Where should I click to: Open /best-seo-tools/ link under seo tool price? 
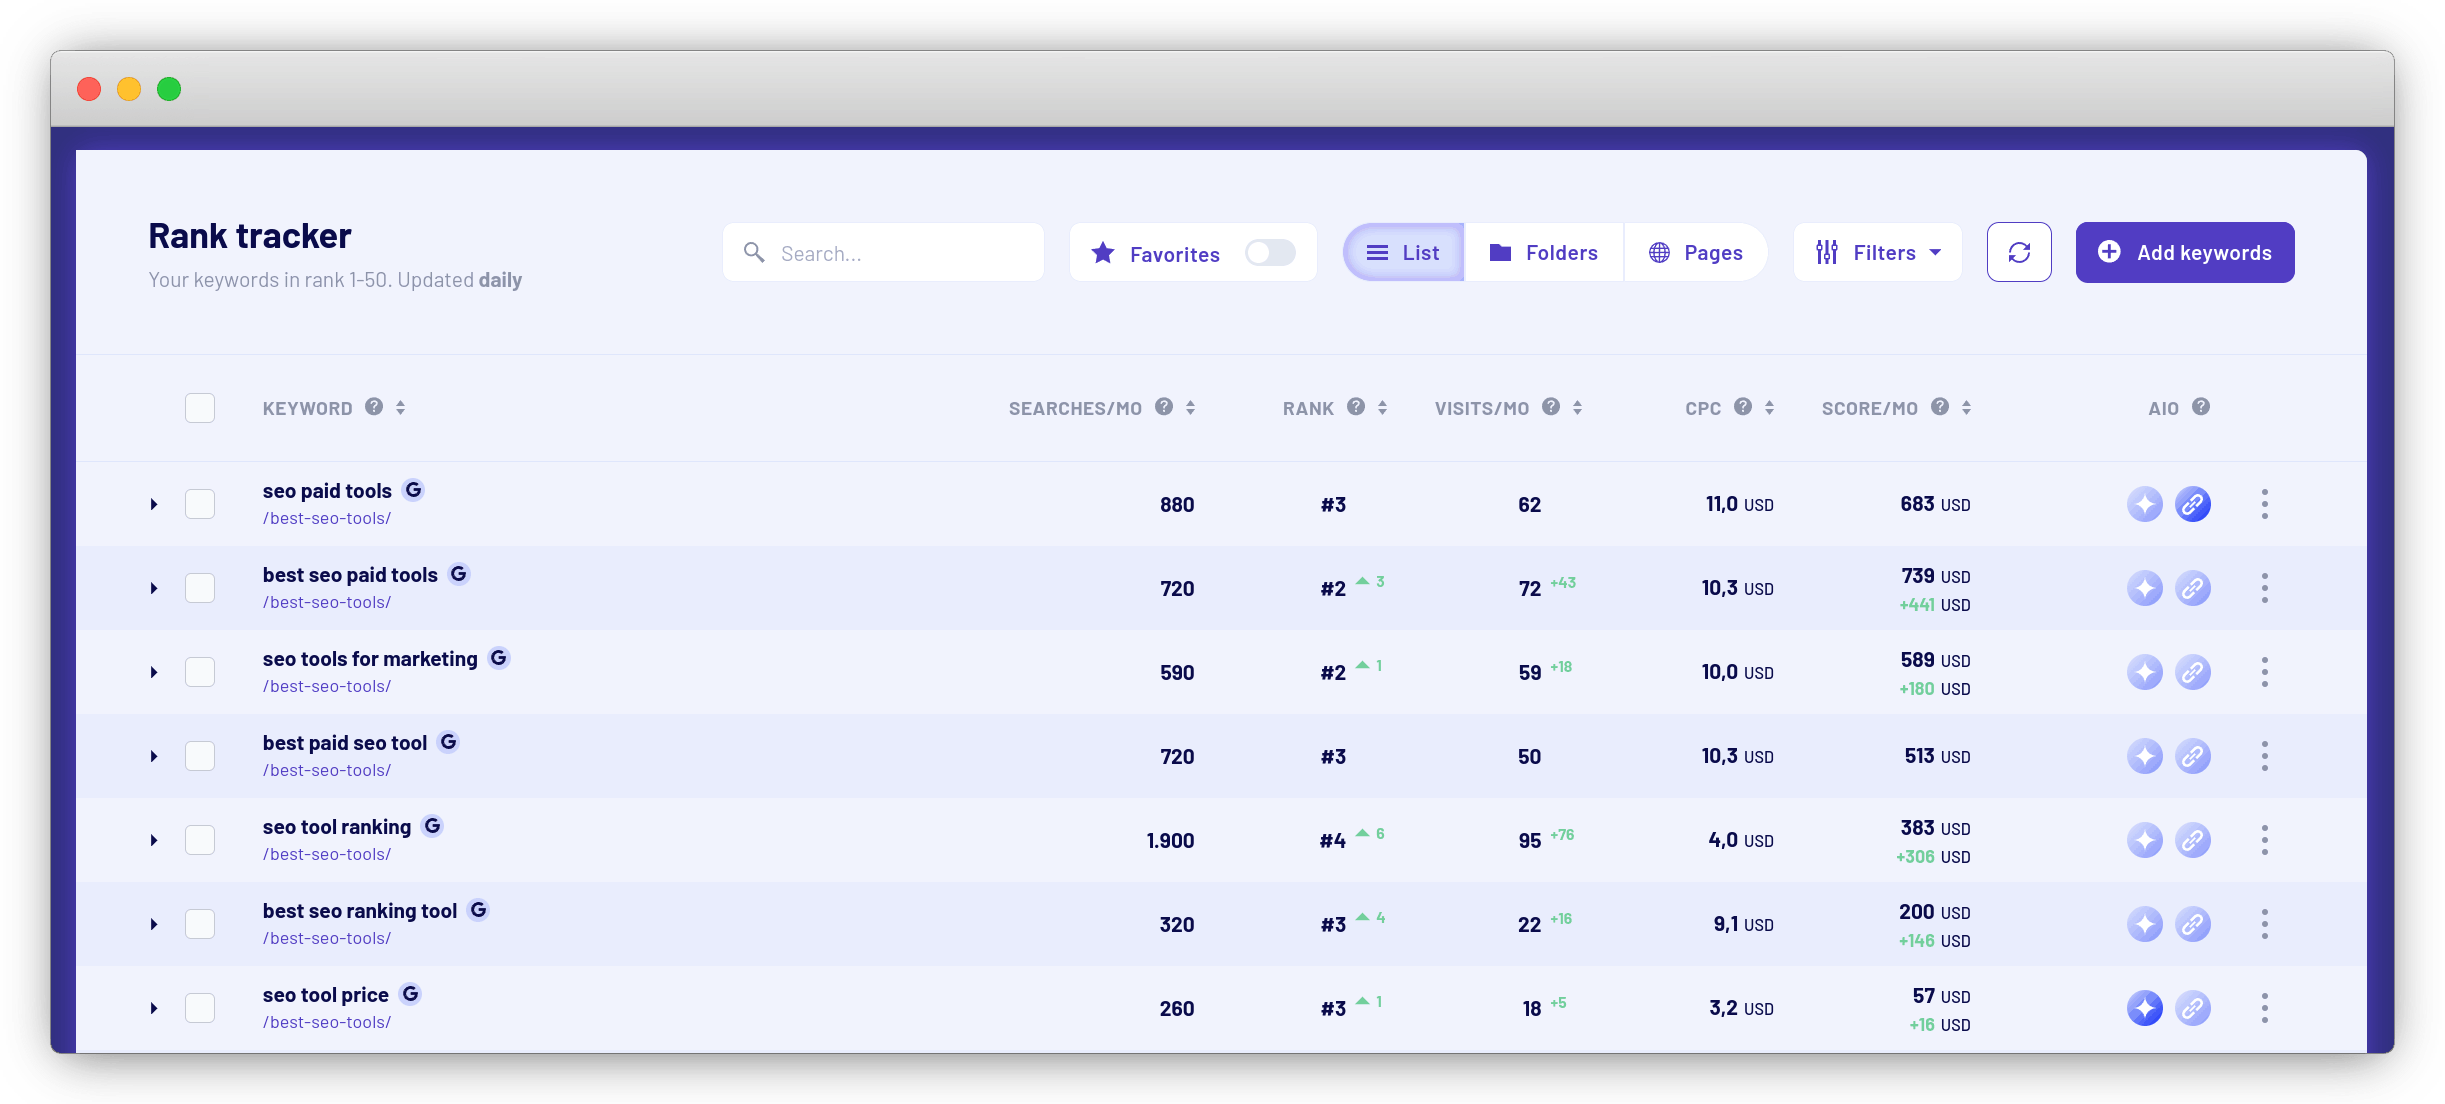point(327,1022)
